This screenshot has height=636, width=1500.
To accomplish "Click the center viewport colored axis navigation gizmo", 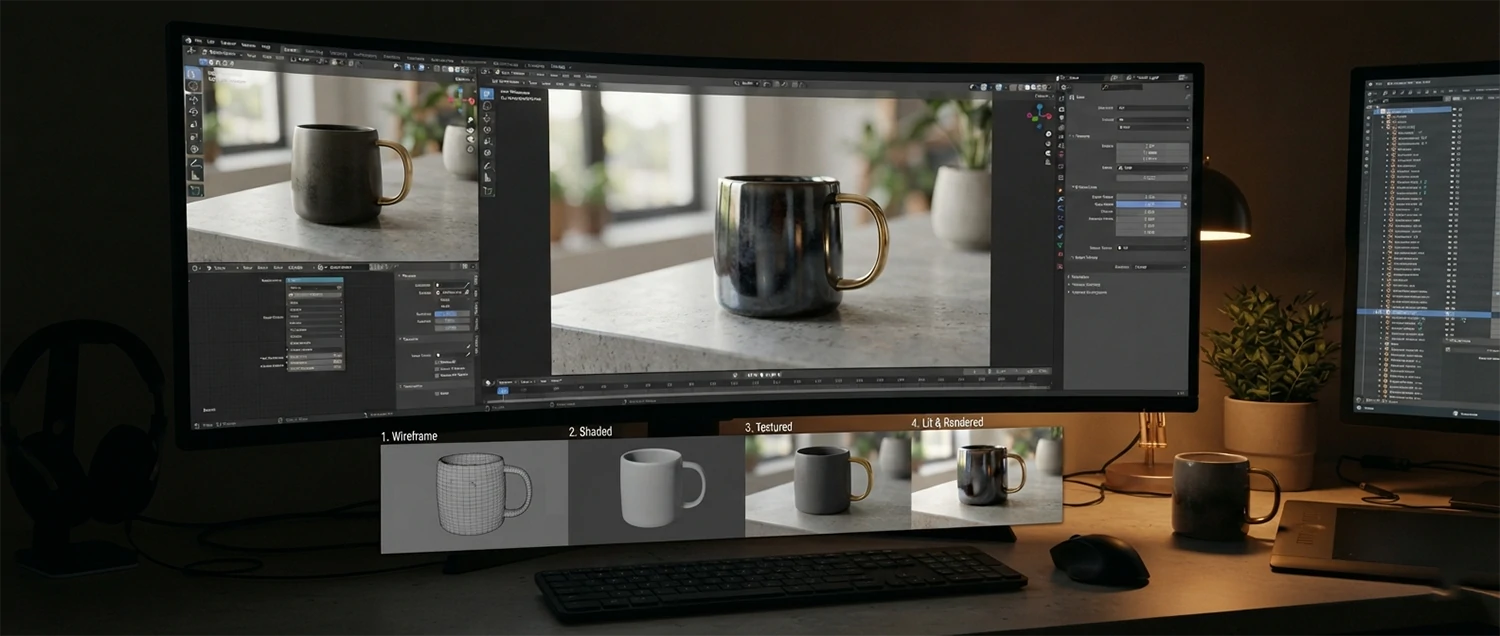I will (1039, 116).
